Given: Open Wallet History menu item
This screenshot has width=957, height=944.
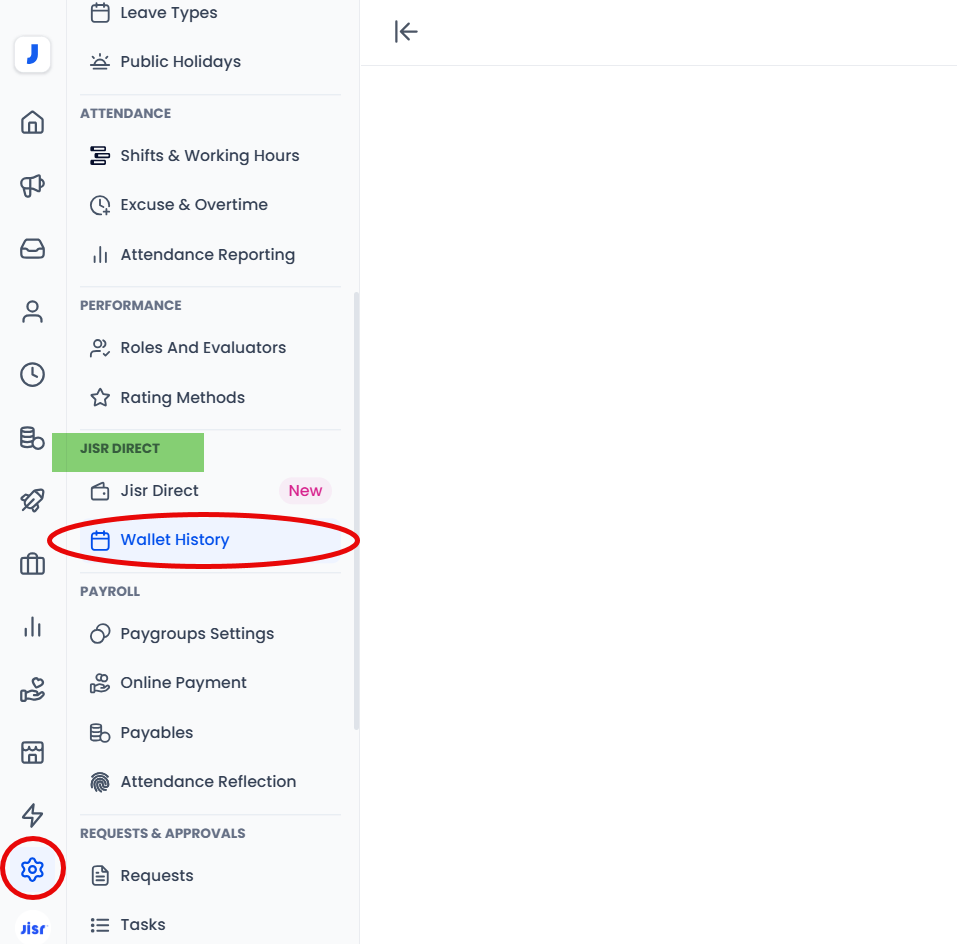Looking at the screenshot, I should [175, 540].
